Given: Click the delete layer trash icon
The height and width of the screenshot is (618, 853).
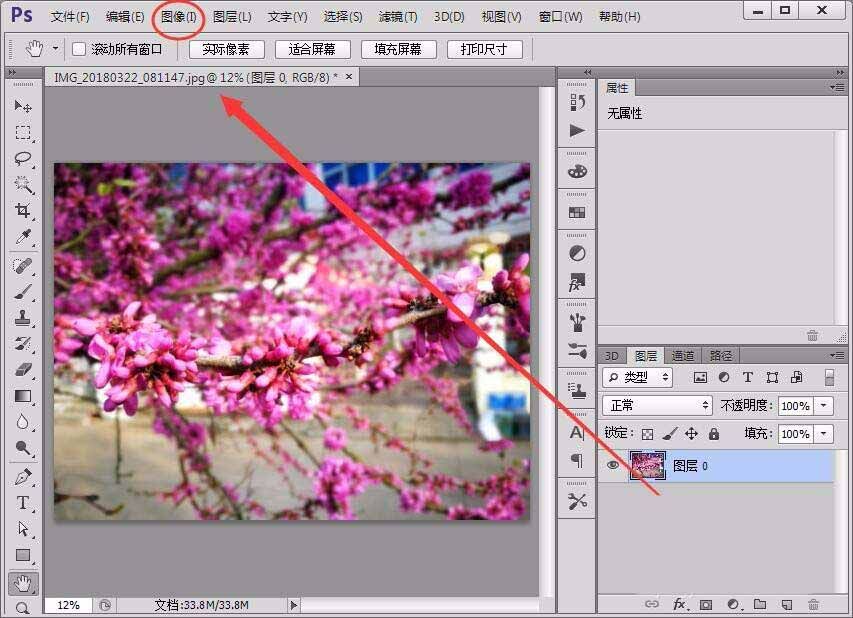Looking at the screenshot, I should pos(813,604).
